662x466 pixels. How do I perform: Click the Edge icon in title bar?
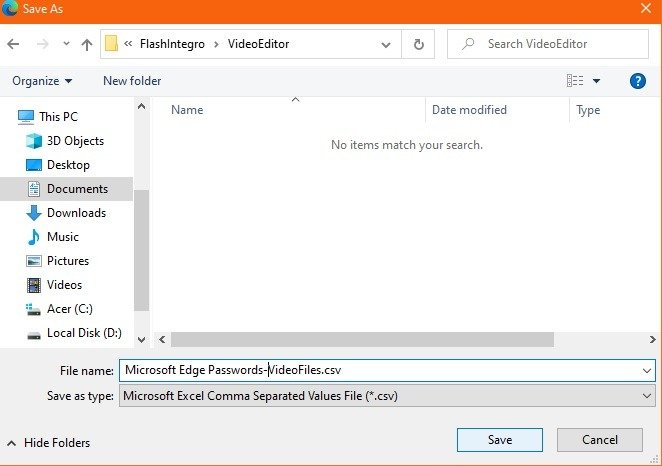[x=9, y=8]
